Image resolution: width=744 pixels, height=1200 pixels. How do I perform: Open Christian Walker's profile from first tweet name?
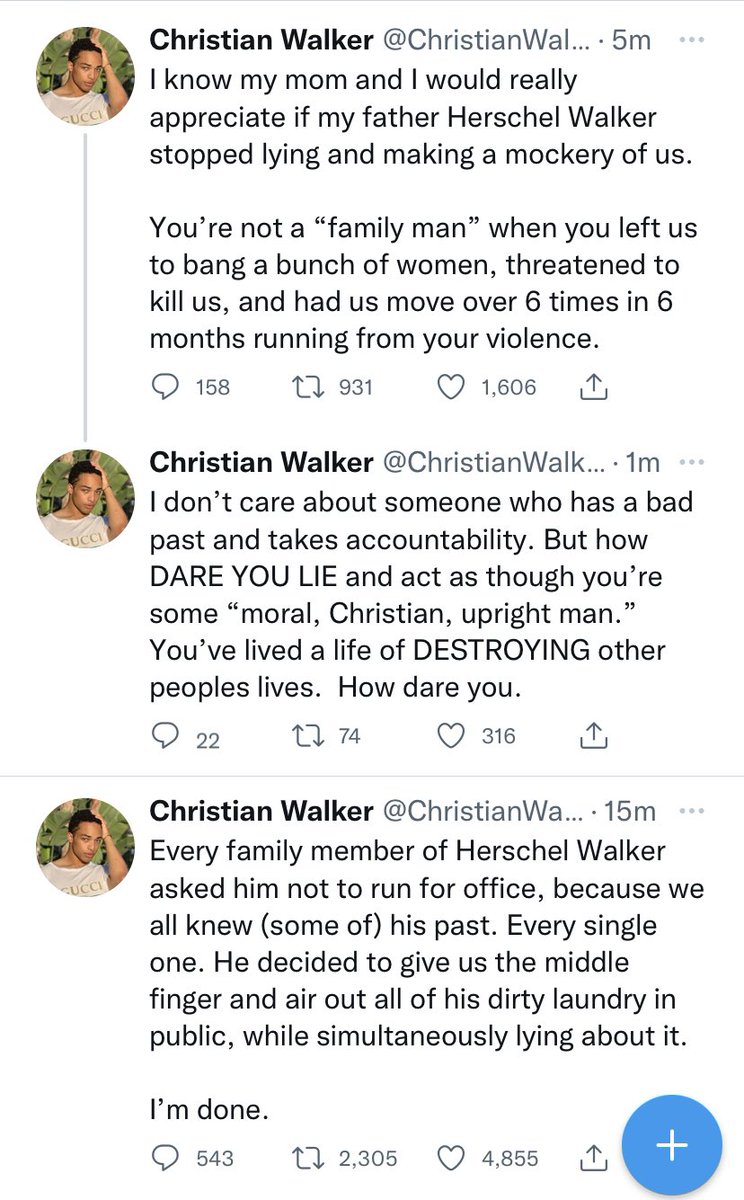261,40
